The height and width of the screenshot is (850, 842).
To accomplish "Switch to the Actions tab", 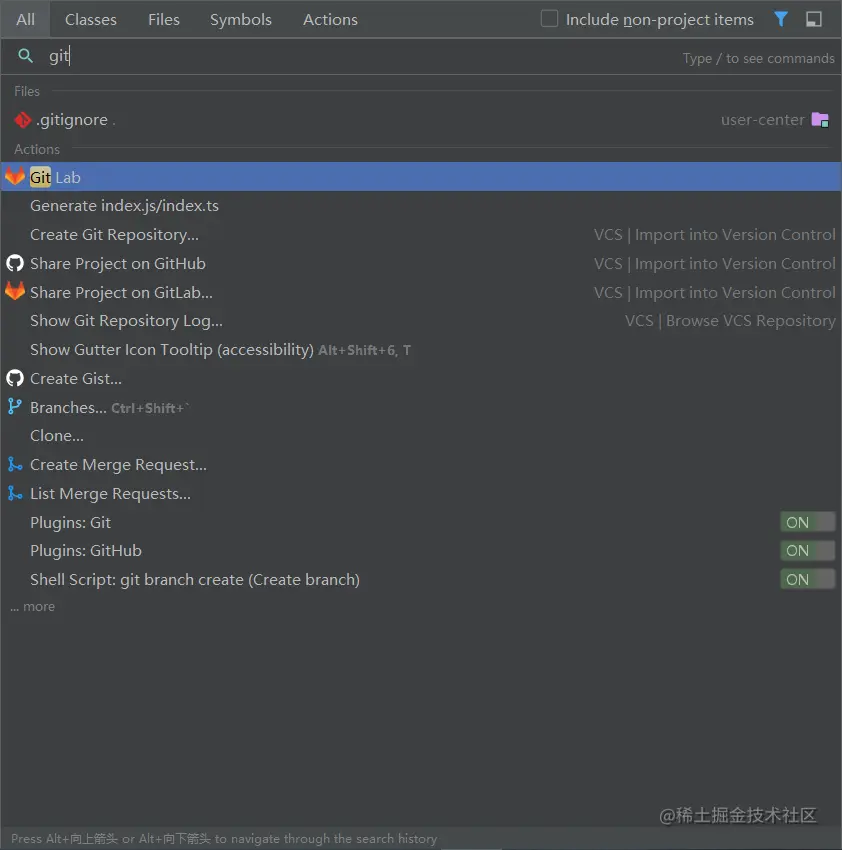I will (330, 20).
